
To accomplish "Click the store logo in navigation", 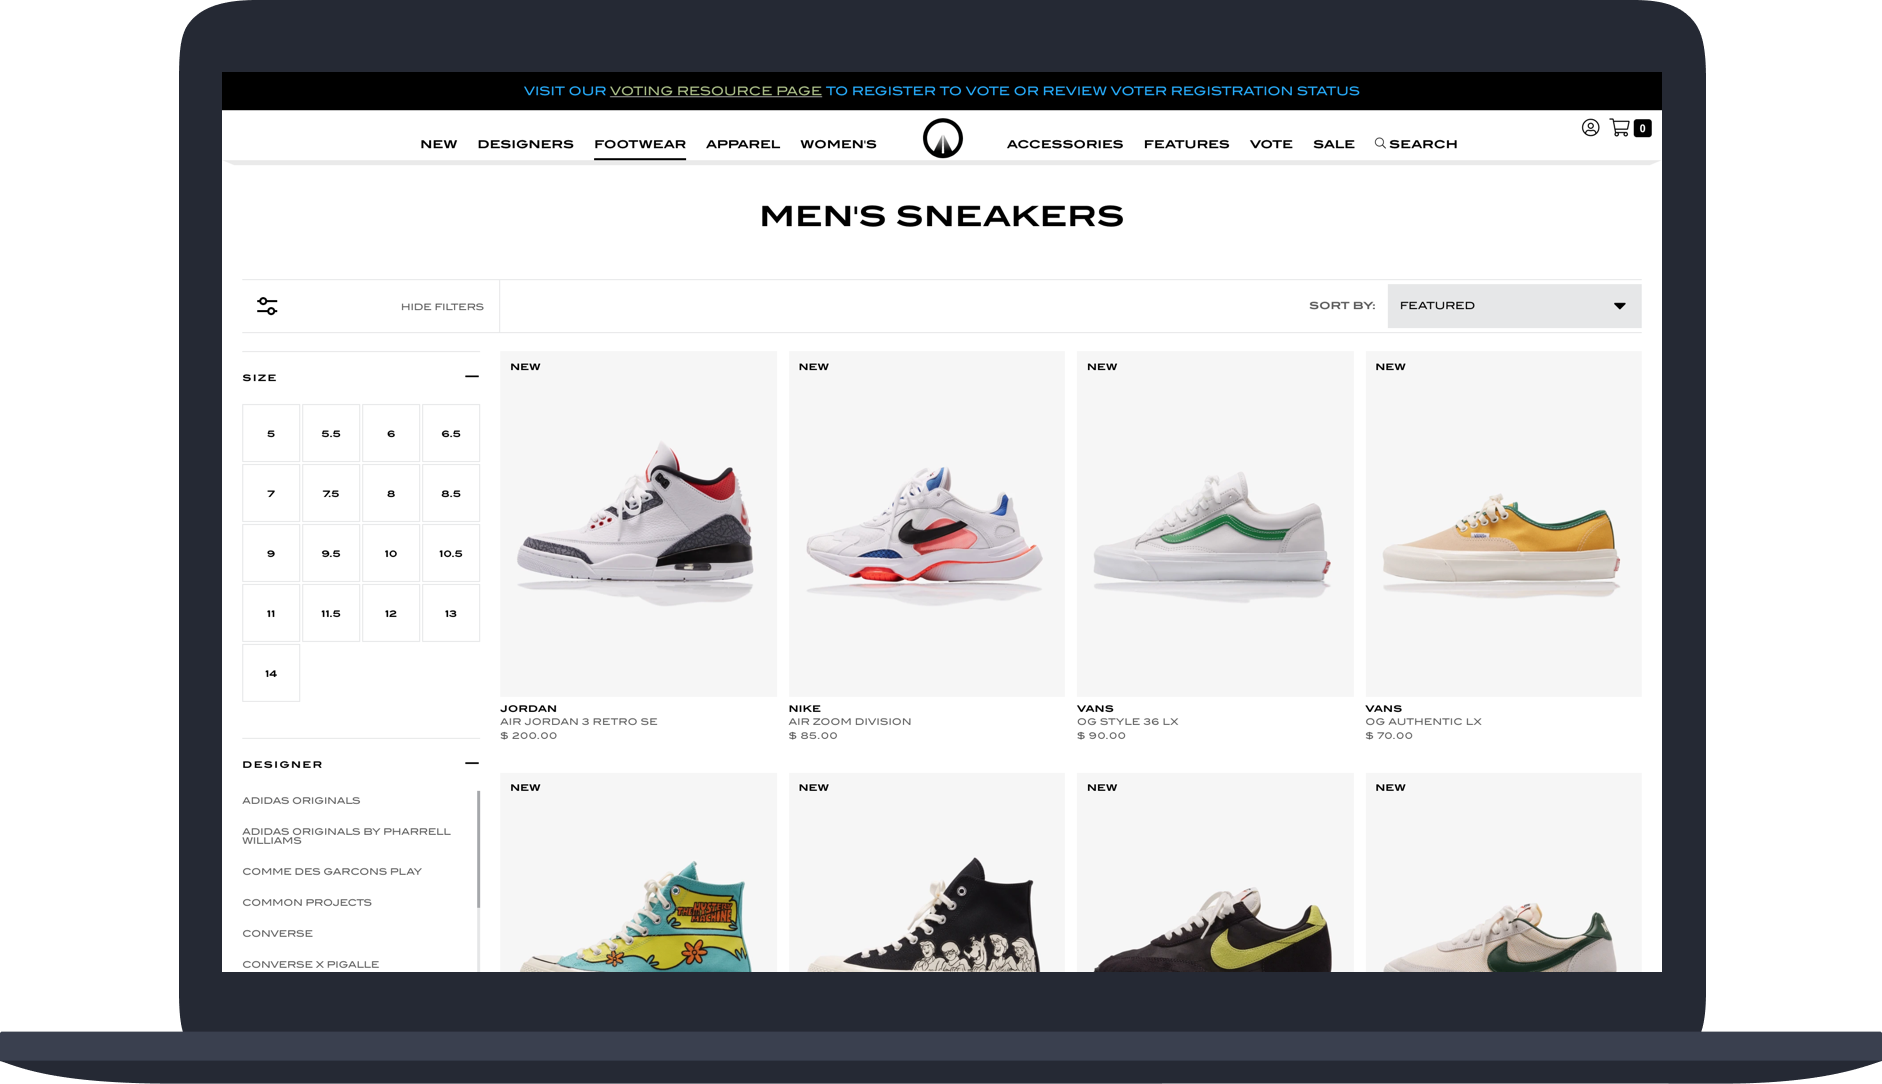I will coord(942,138).
